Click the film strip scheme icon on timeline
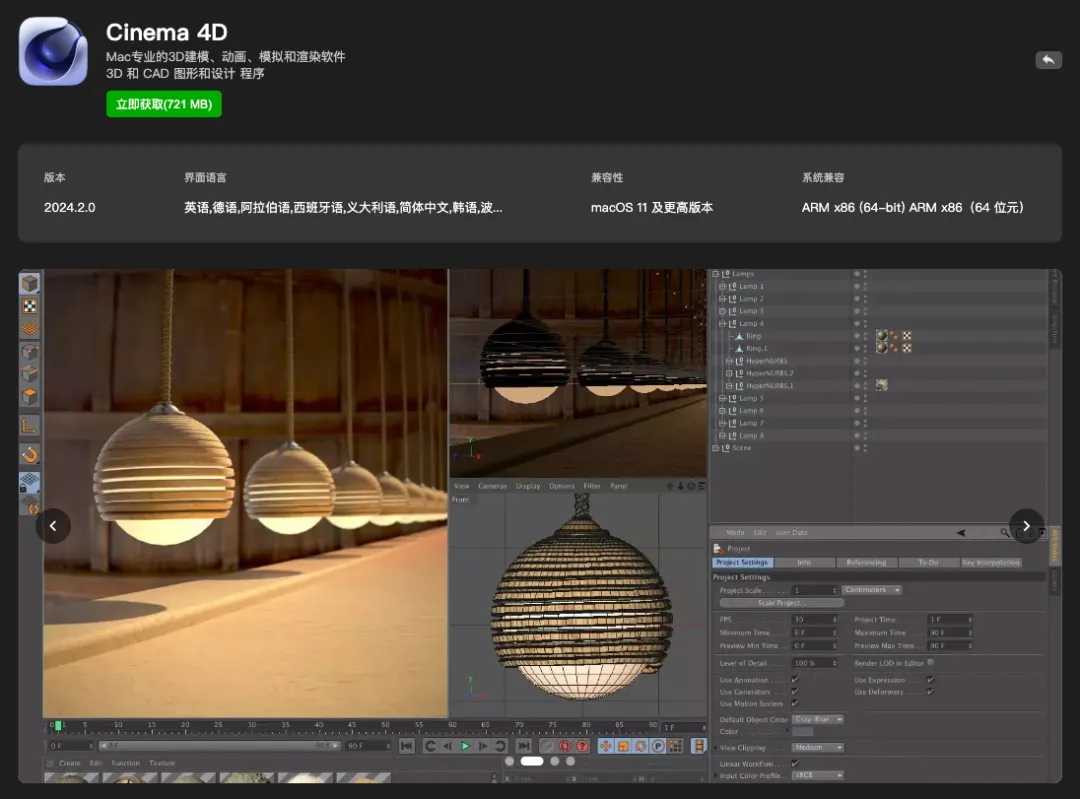 pos(698,746)
